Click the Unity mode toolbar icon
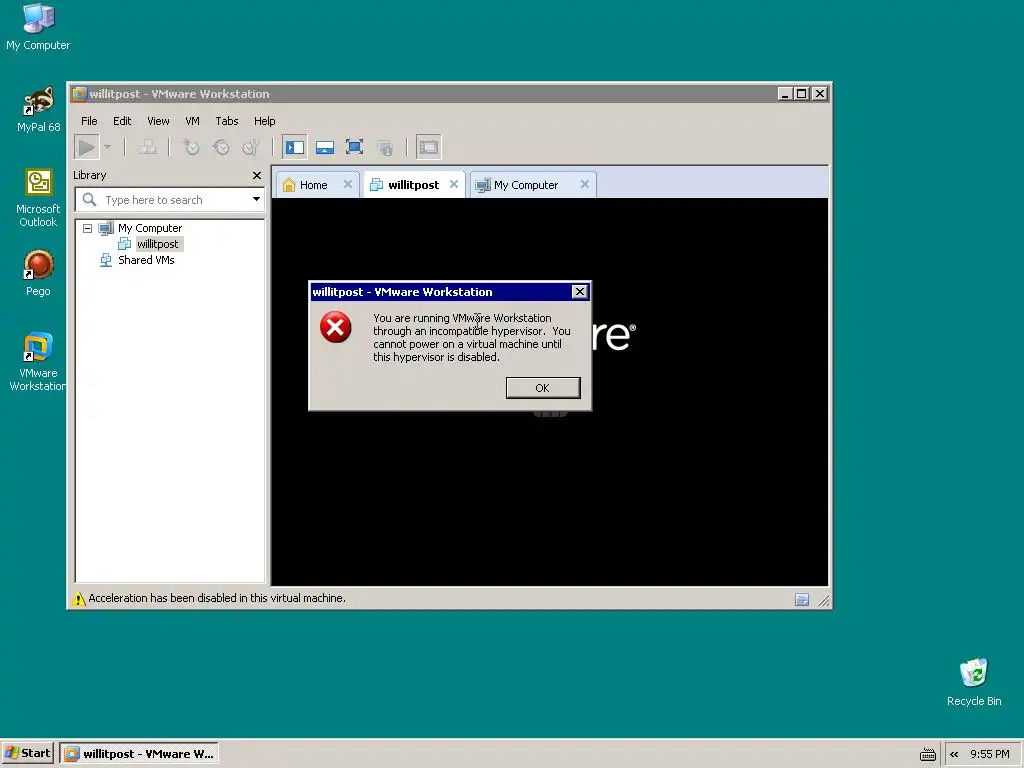The width and height of the screenshot is (1024, 768). click(x=385, y=148)
